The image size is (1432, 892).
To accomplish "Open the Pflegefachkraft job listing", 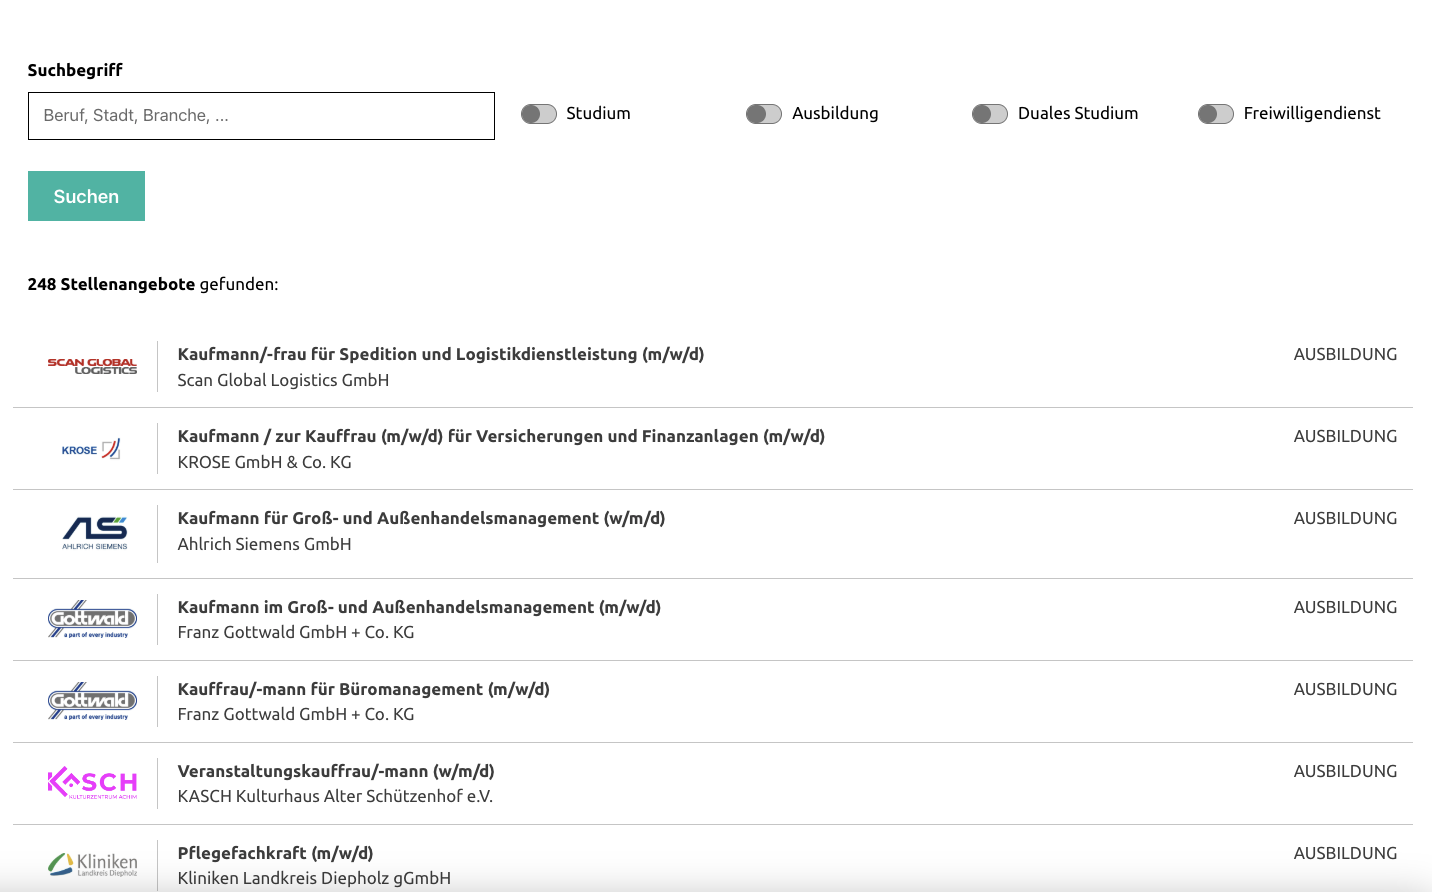I will tap(275, 853).
